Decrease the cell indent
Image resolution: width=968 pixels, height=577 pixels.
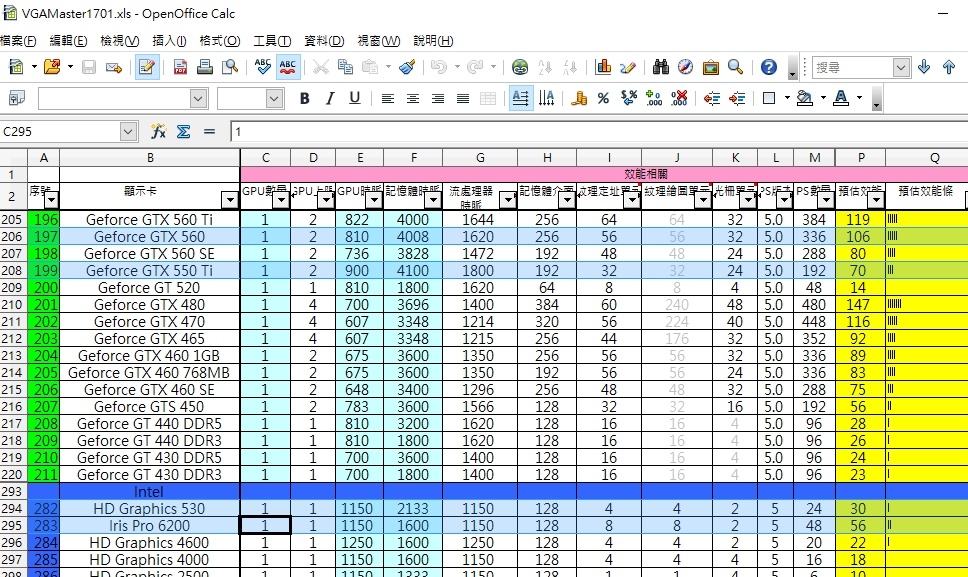click(712, 98)
